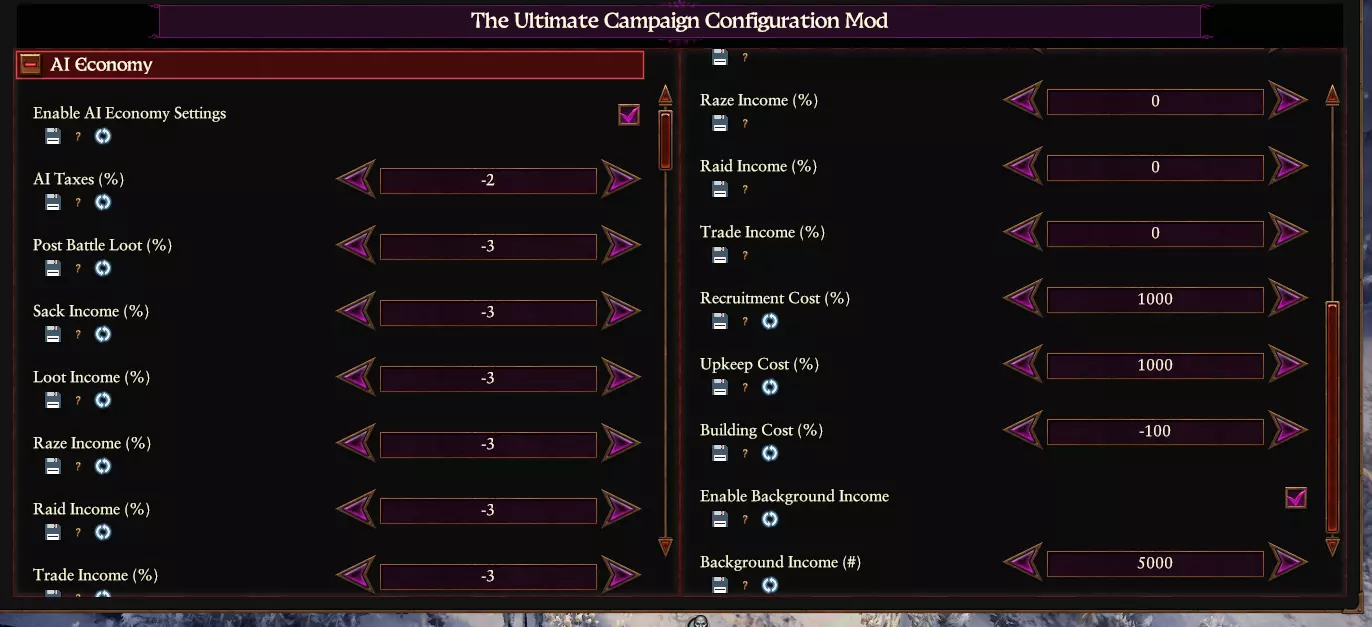This screenshot has height=627, width=1372.
Task: Click the reset icon under Loot Income
Action: click(103, 400)
